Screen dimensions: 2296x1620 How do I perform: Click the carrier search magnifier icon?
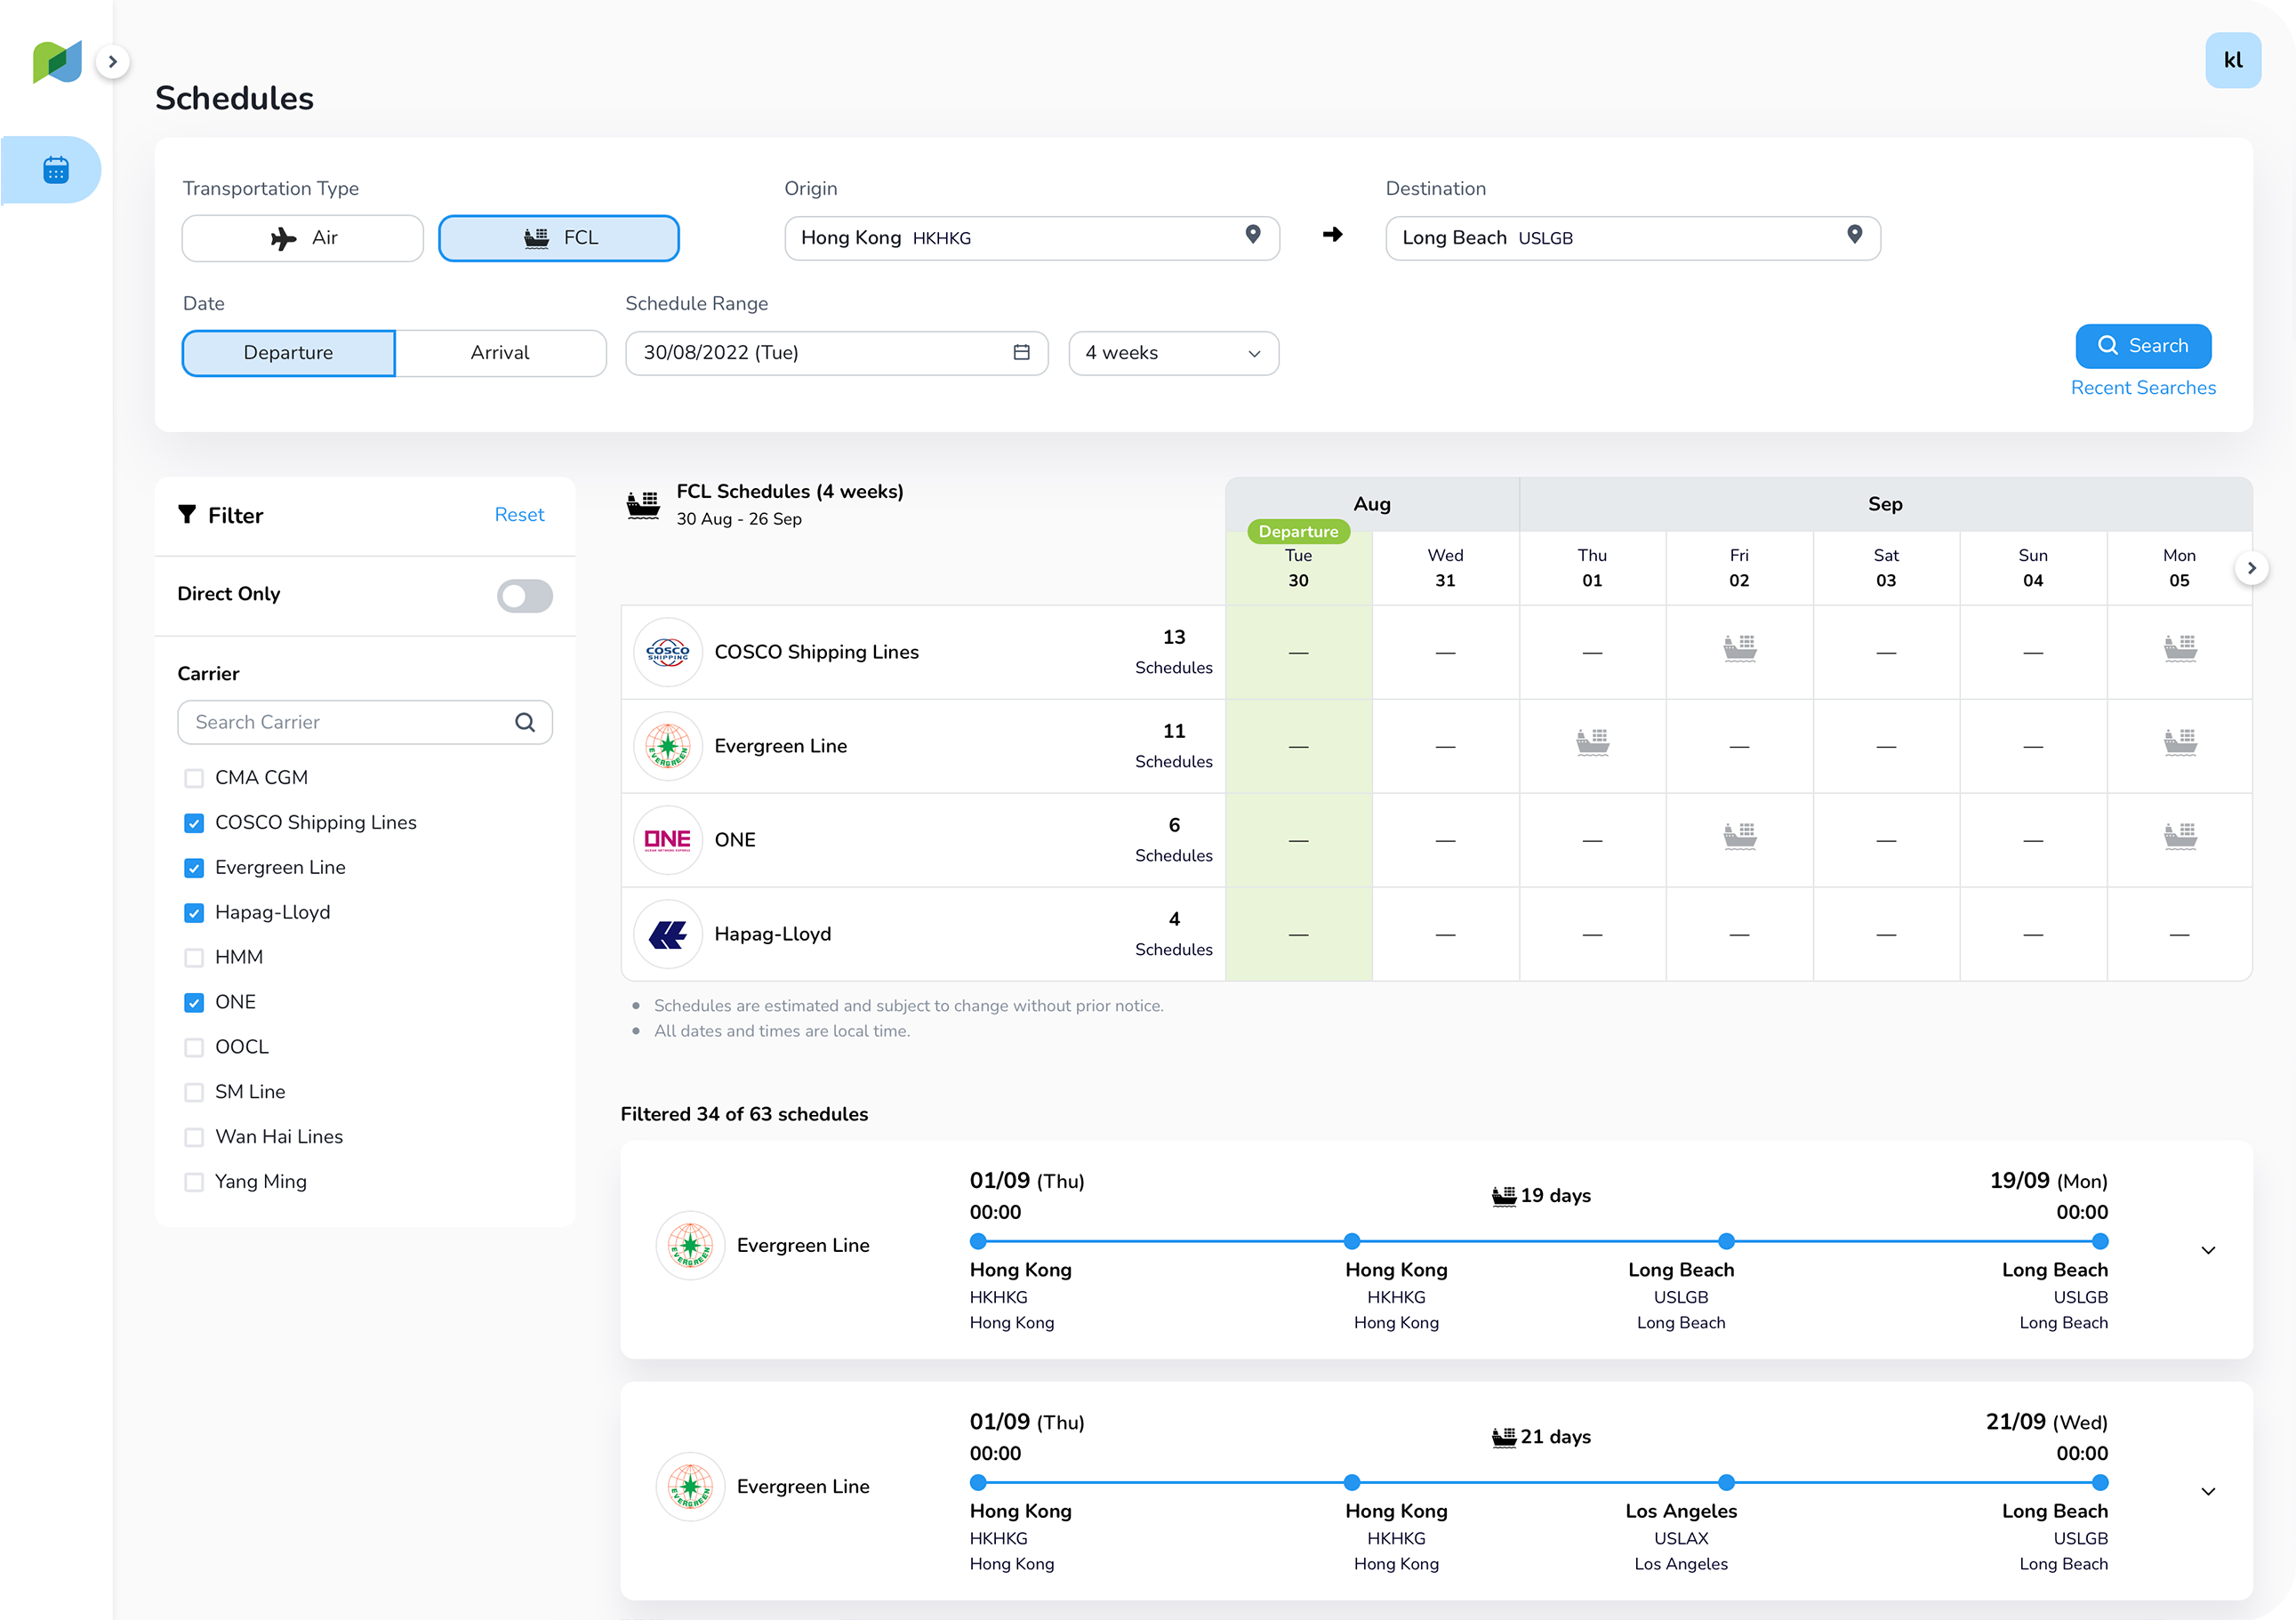pos(525,722)
